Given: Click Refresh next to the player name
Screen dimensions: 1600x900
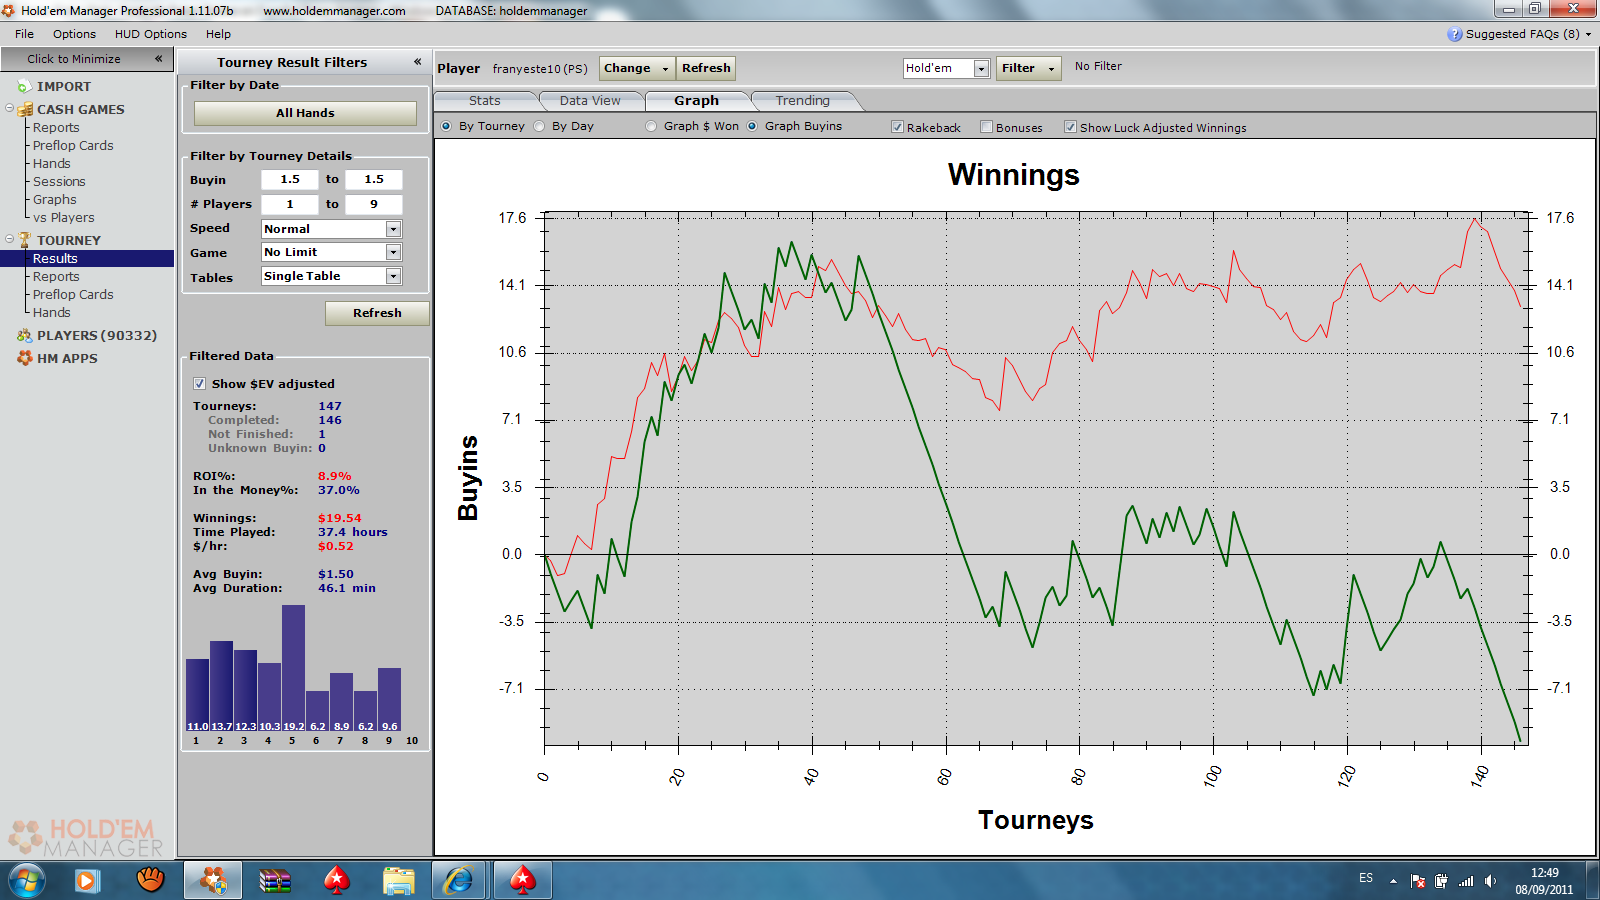Looking at the screenshot, I should coord(706,68).
